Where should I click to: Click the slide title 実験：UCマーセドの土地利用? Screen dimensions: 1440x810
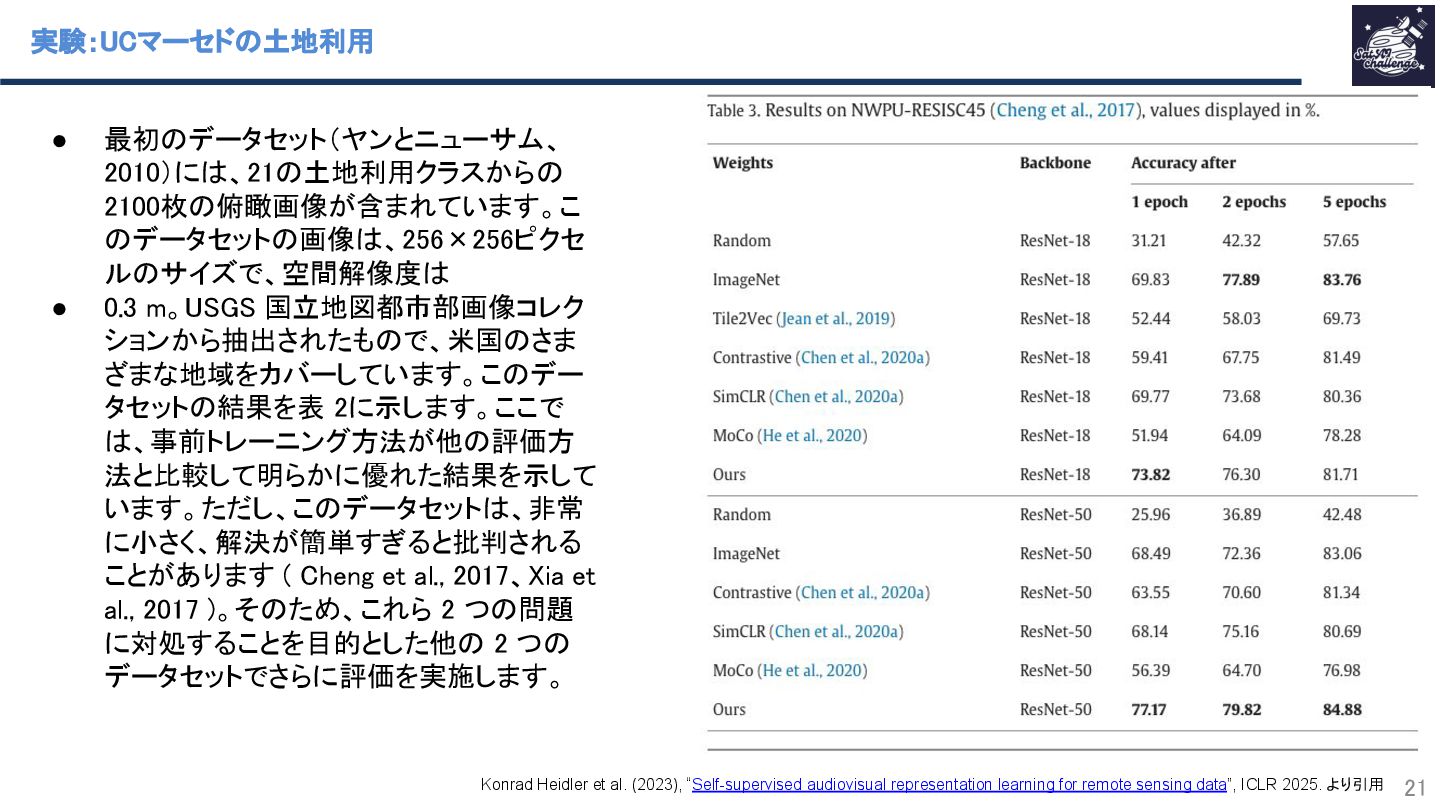(x=202, y=42)
